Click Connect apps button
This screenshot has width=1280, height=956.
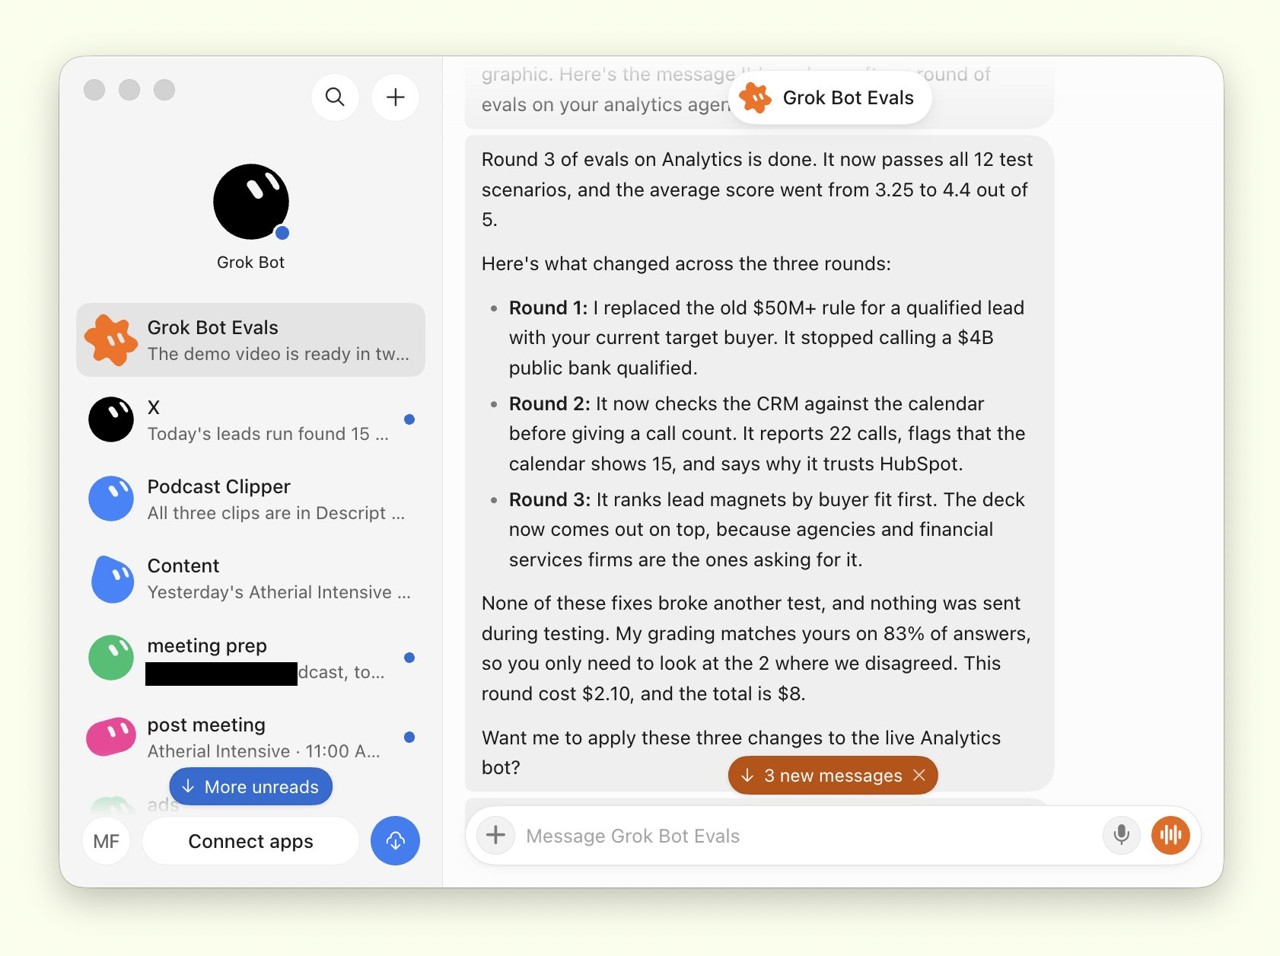click(251, 841)
